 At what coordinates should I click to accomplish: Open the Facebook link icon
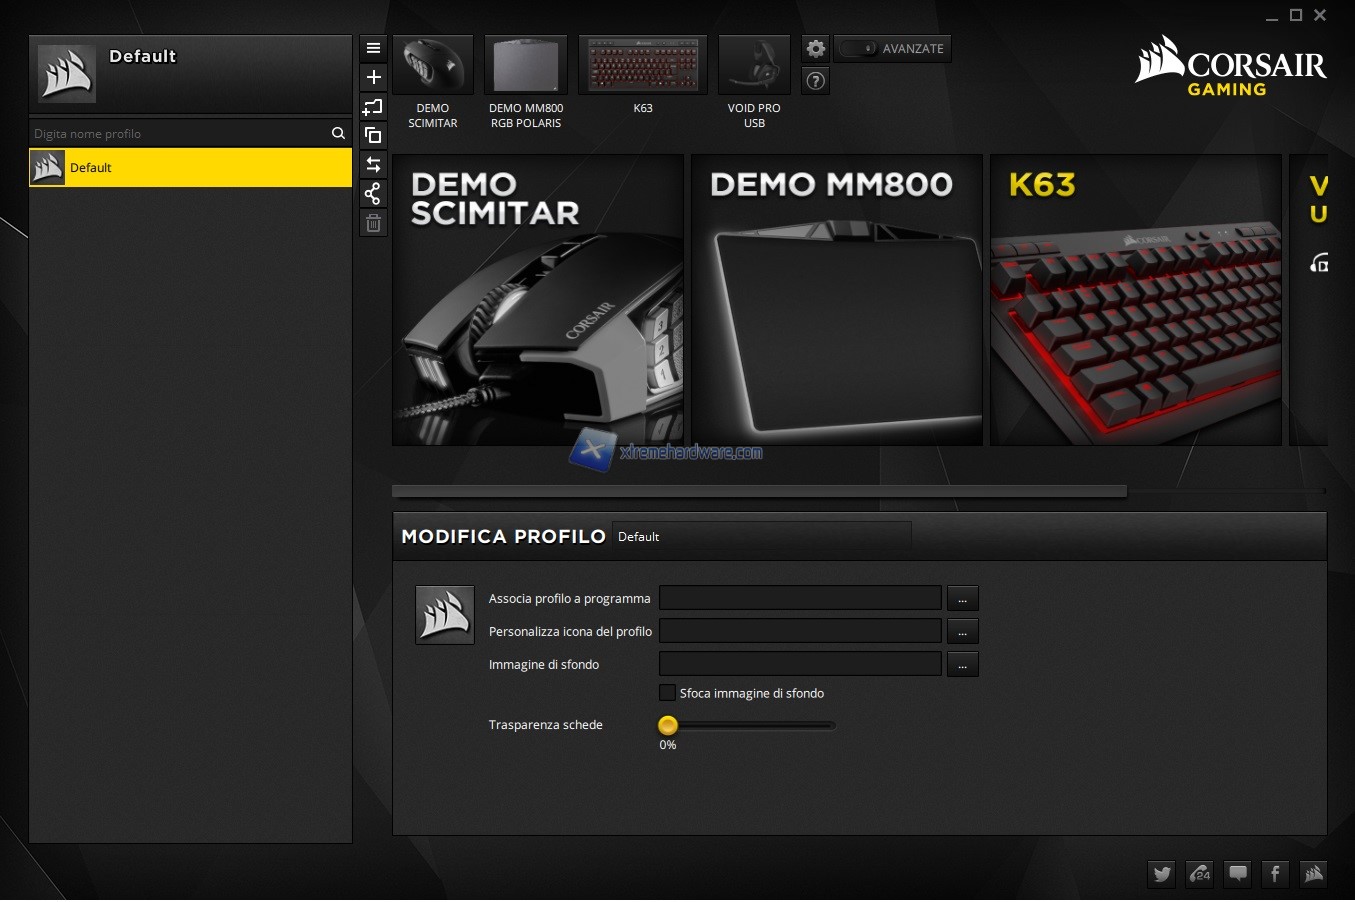tap(1275, 874)
